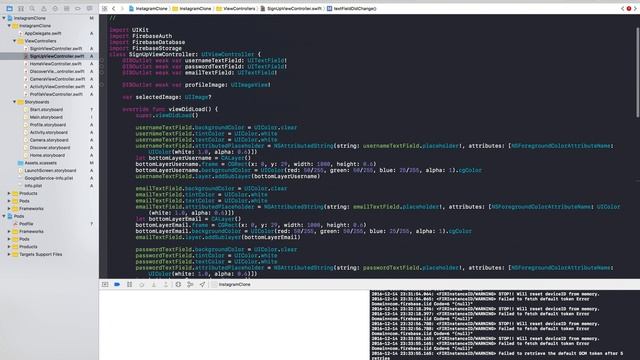The image size is (640, 360).
Task: Click the Step Over button
Action: coord(142,284)
